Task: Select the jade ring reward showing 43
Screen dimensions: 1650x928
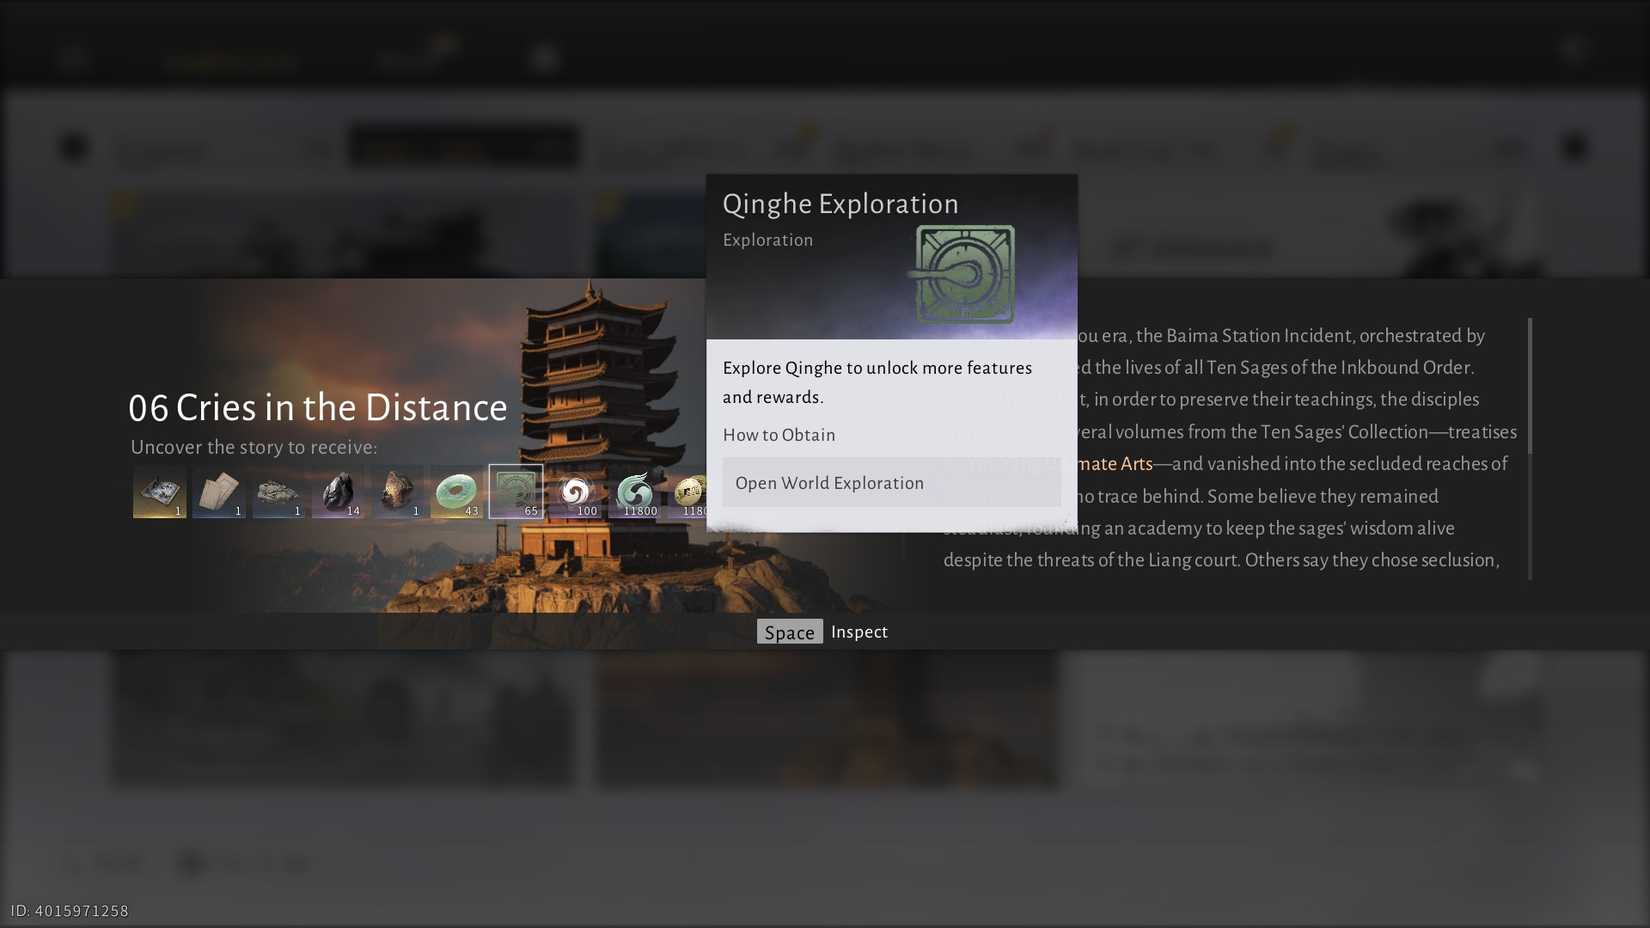Action: [x=458, y=491]
